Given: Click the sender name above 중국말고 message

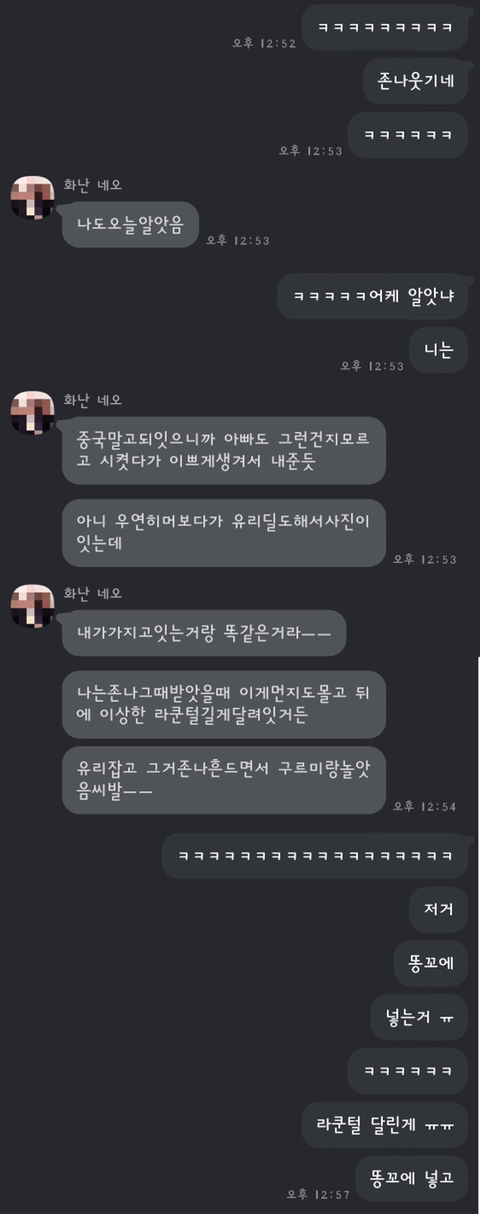Looking at the screenshot, I should click(x=92, y=400).
